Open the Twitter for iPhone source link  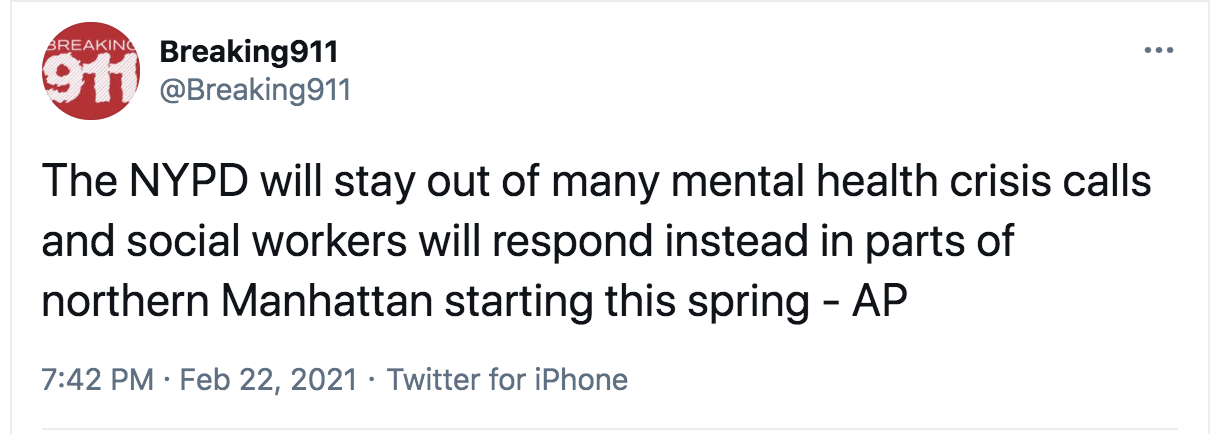[x=506, y=380]
